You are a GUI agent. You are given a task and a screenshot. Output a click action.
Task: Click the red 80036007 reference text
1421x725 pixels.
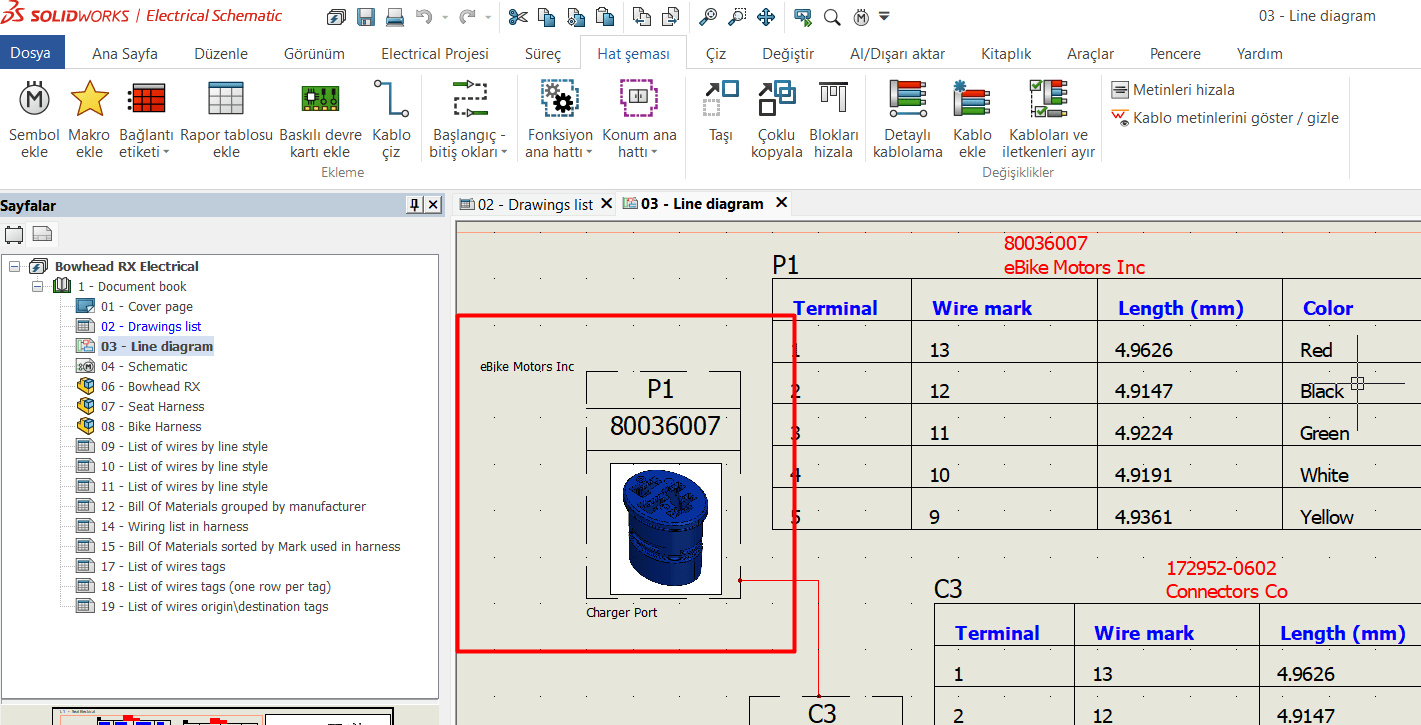(x=1045, y=243)
